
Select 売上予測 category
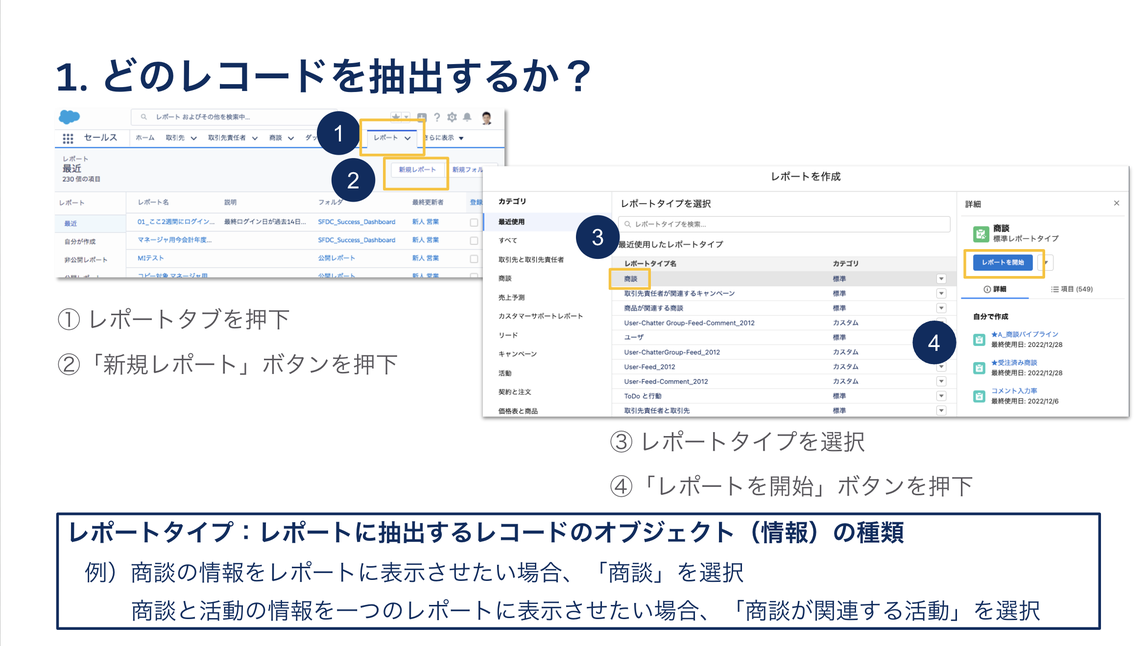512,297
